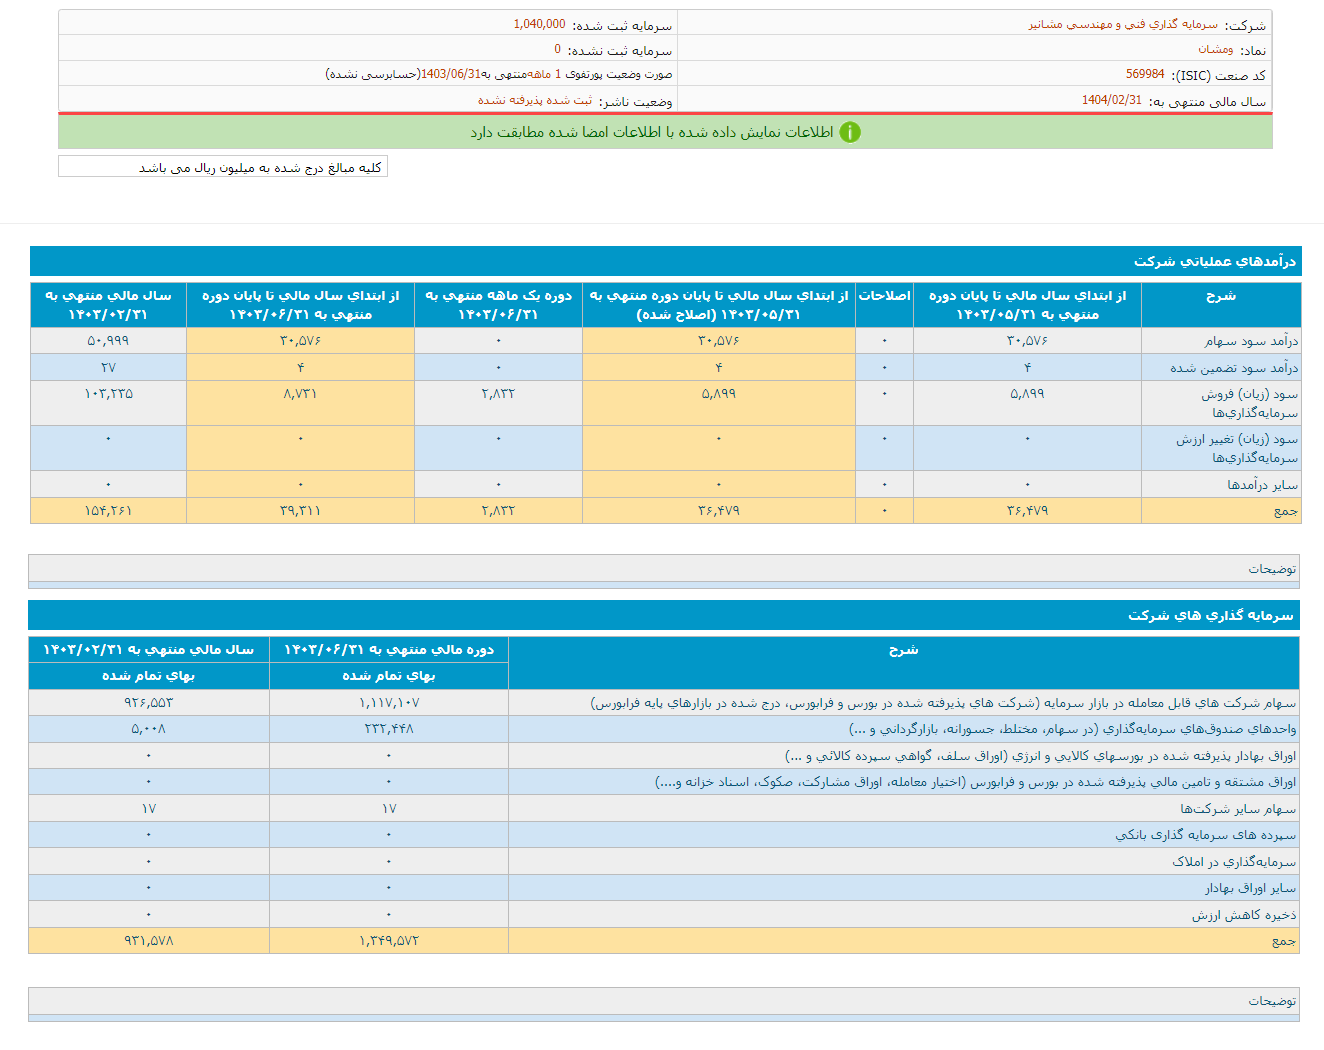Click the company name سرمایه گذاری فنی و مهندسی مشانیر
Viewport: 1324px width, 1050px height.
point(1123,24)
